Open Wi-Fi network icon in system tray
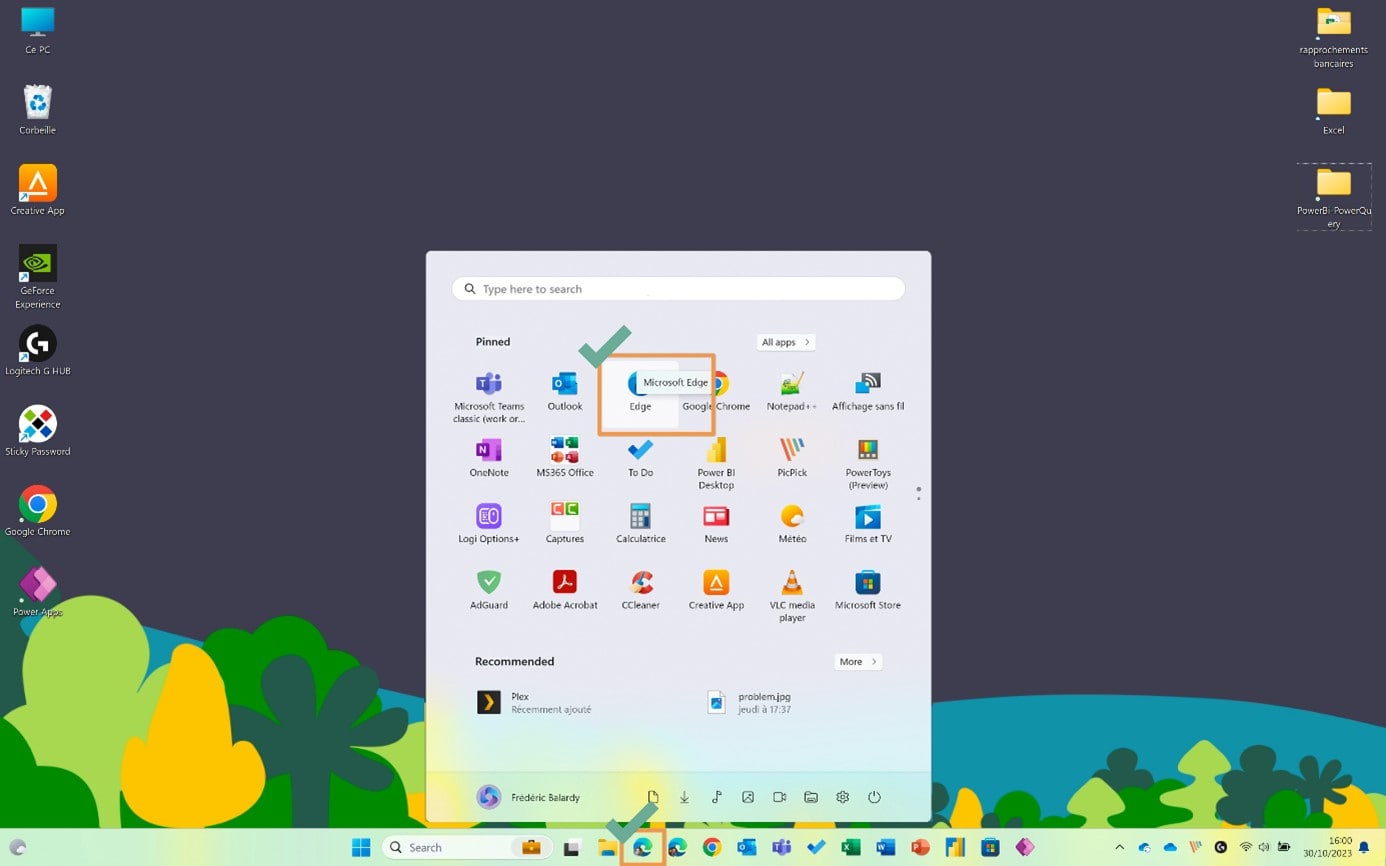The image size is (1386, 866). pyautogui.click(x=1246, y=847)
